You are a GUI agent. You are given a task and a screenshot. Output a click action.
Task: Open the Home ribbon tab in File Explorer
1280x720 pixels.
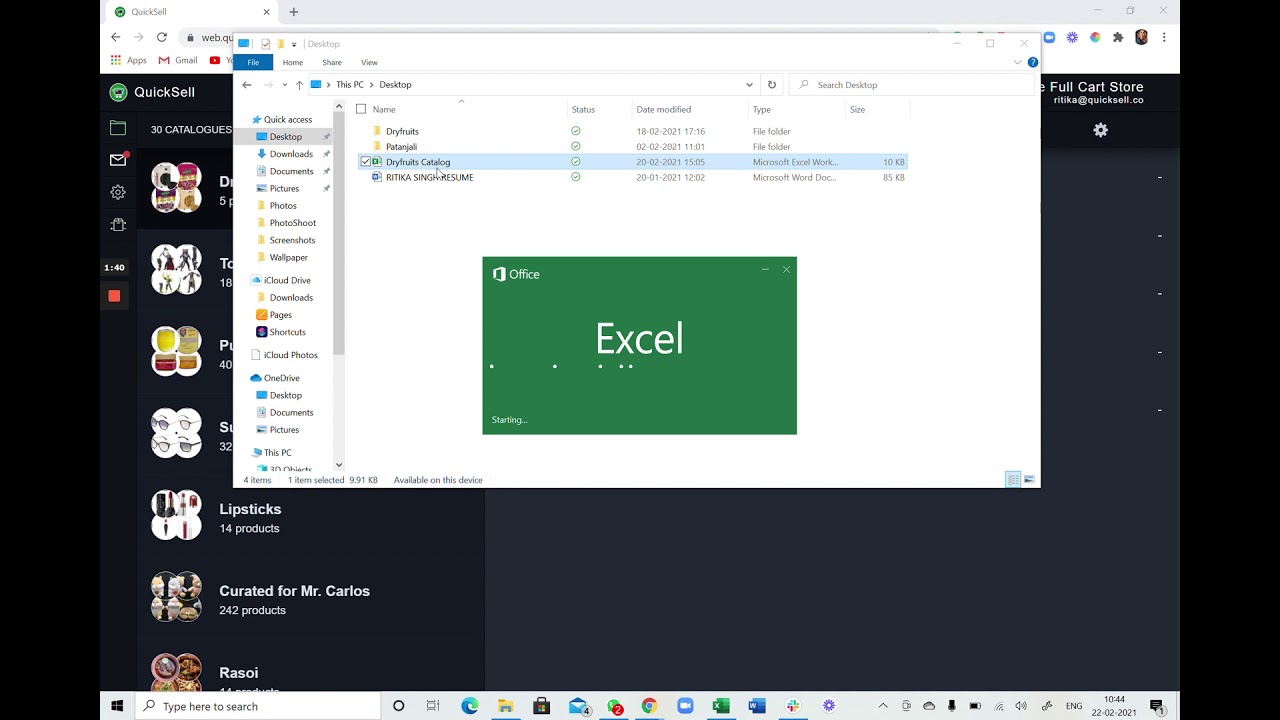[x=293, y=62]
